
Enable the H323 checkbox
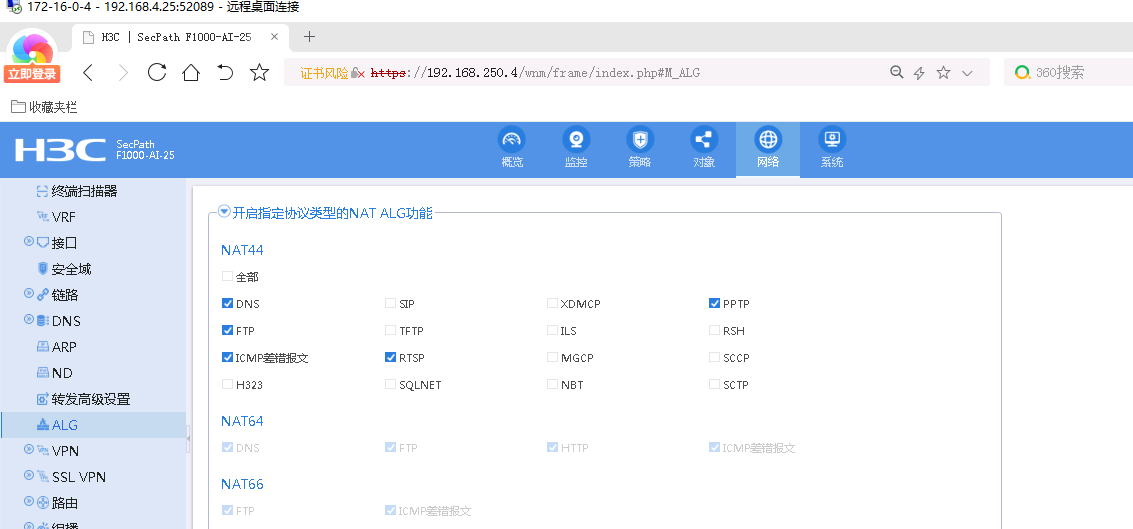coord(227,384)
